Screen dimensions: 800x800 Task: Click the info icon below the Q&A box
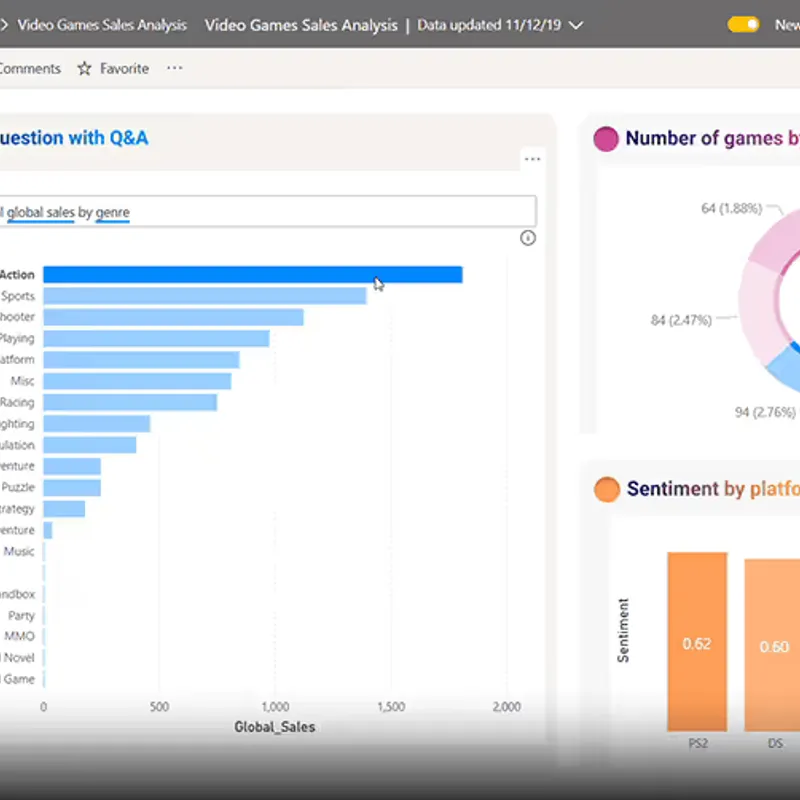(x=528, y=238)
